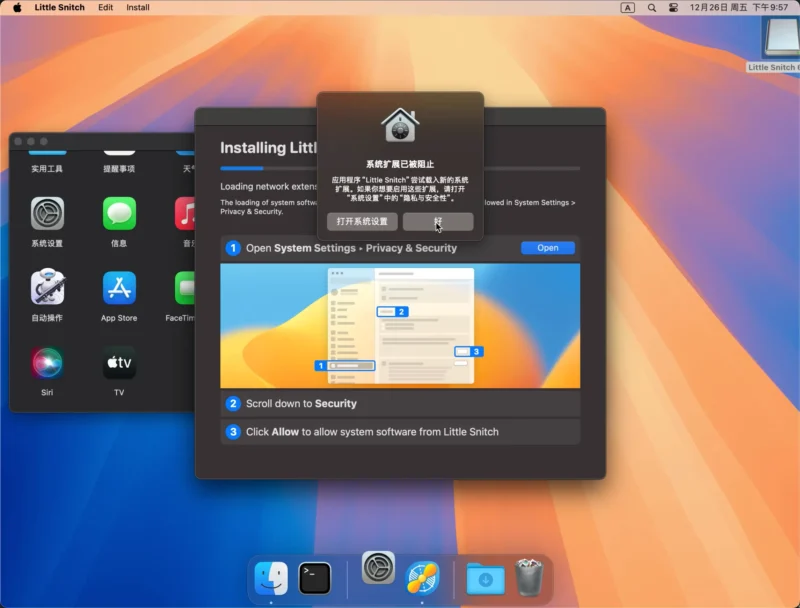800x608 pixels.
Task: Open the Apple TV app icon
Action: tap(119, 362)
